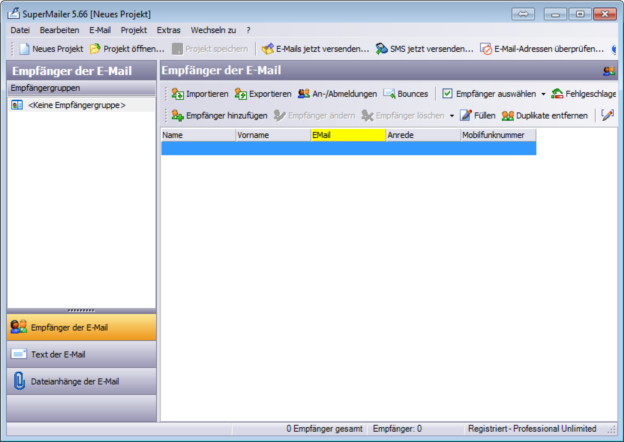The image size is (624, 442).
Task: Switch to Text der E-Mail section
Action: (x=82, y=354)
